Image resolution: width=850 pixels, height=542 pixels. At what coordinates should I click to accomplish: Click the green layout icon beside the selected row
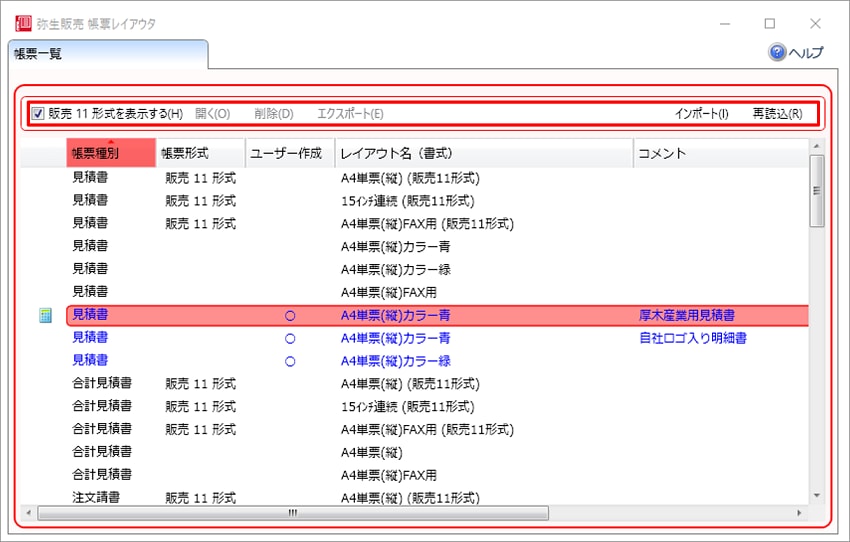(x=45, y=315)
